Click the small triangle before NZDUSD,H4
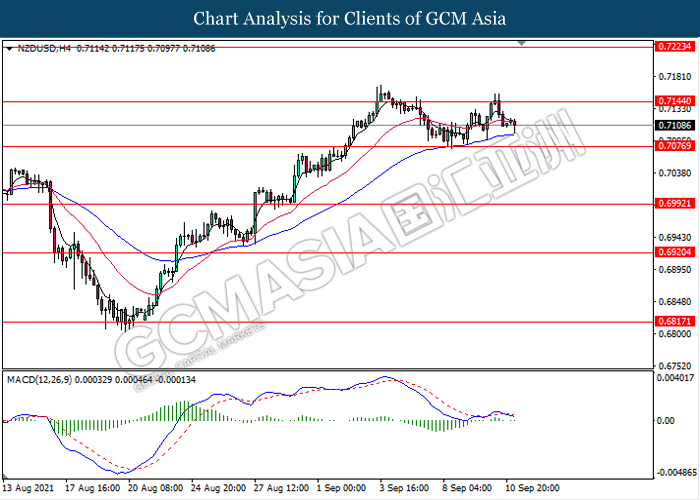This screenshot has height=500, width=700. tap(9, 49)
